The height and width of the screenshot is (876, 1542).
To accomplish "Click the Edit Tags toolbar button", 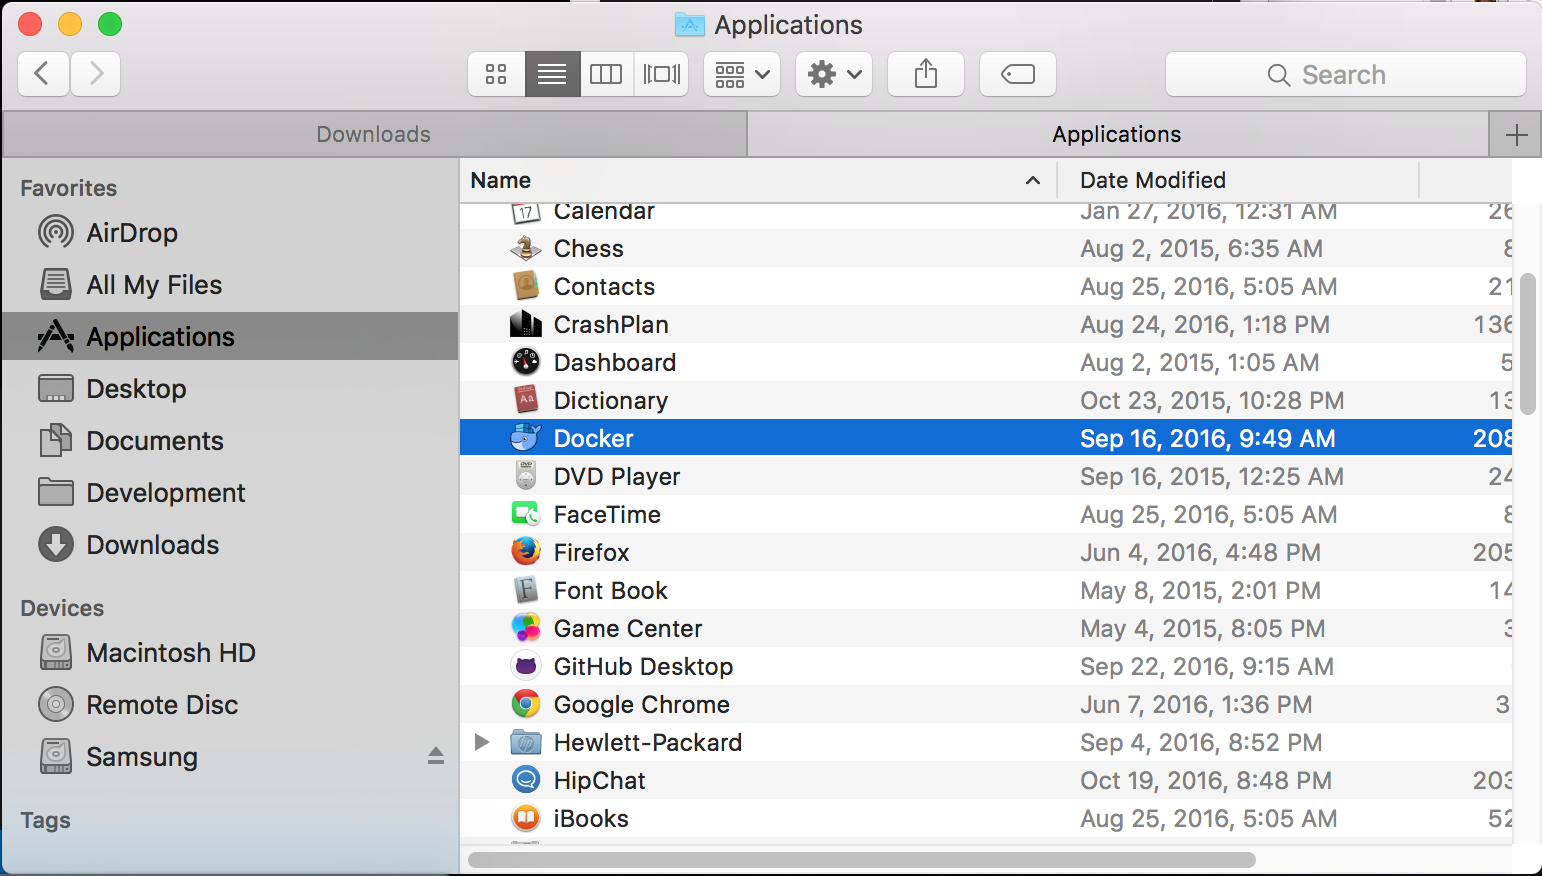I will click(1017, 74).
